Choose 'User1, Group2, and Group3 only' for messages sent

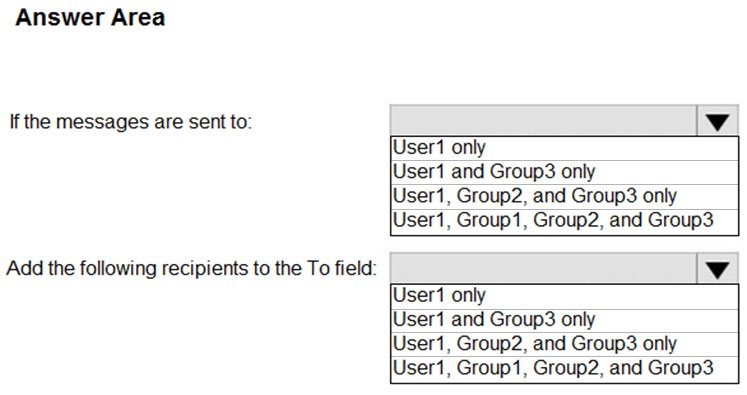(x=565, y=197)
